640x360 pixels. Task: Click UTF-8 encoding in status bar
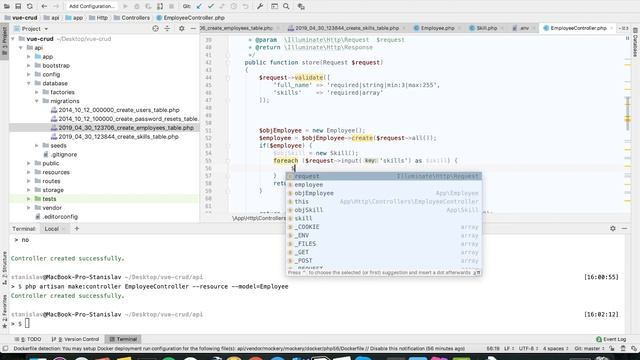click(528, 349)
